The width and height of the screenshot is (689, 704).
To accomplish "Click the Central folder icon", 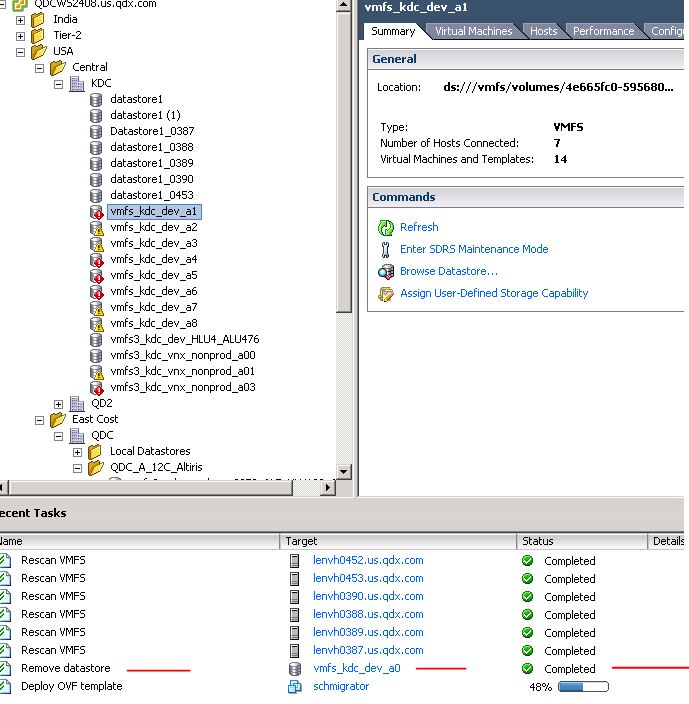I will (57, 68).
